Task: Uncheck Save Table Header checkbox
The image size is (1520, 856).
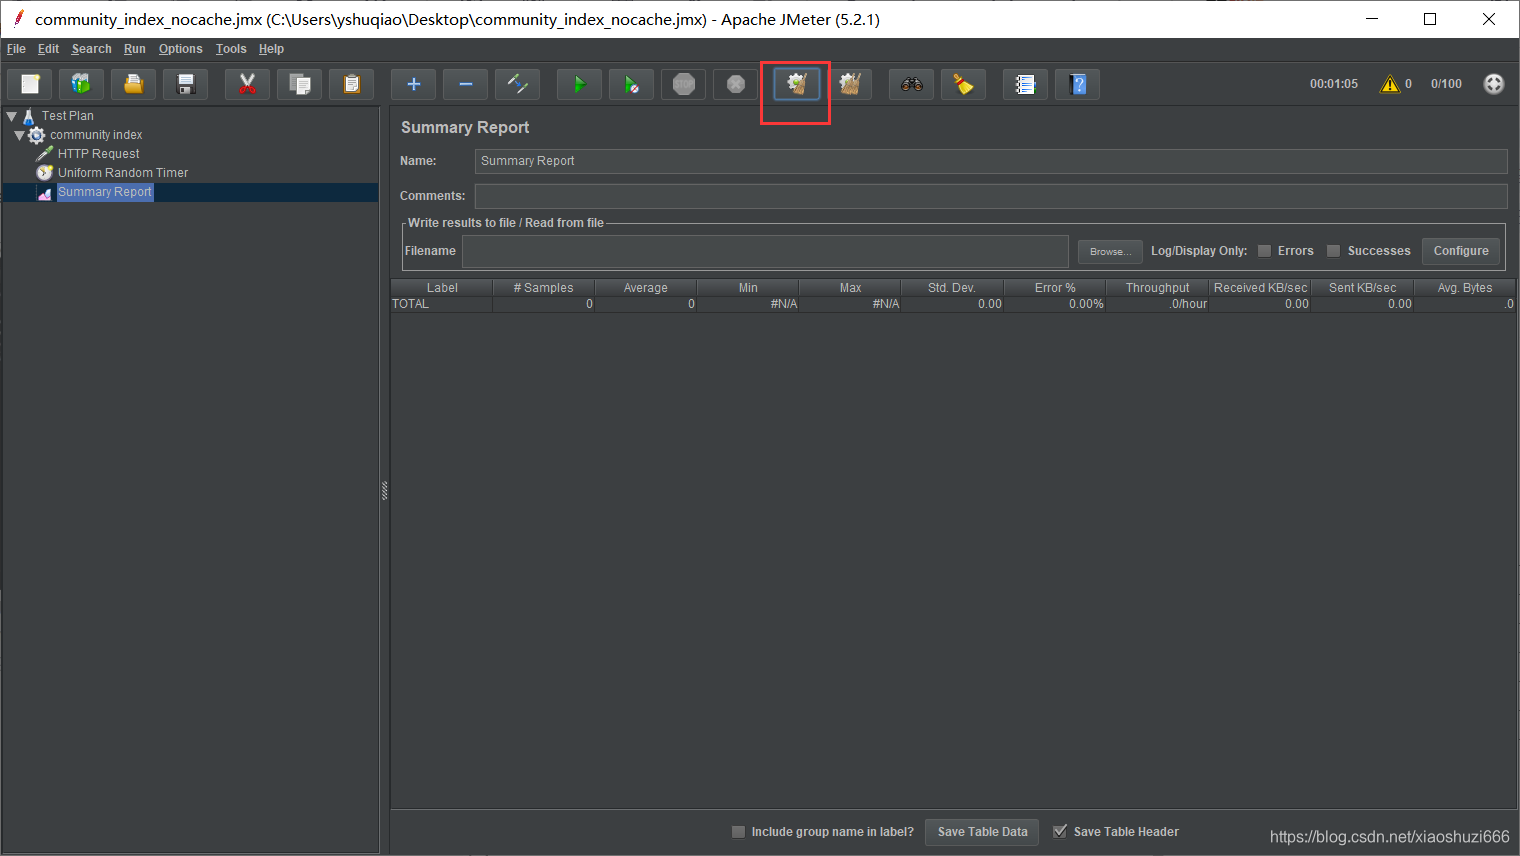Action: 1060,832
